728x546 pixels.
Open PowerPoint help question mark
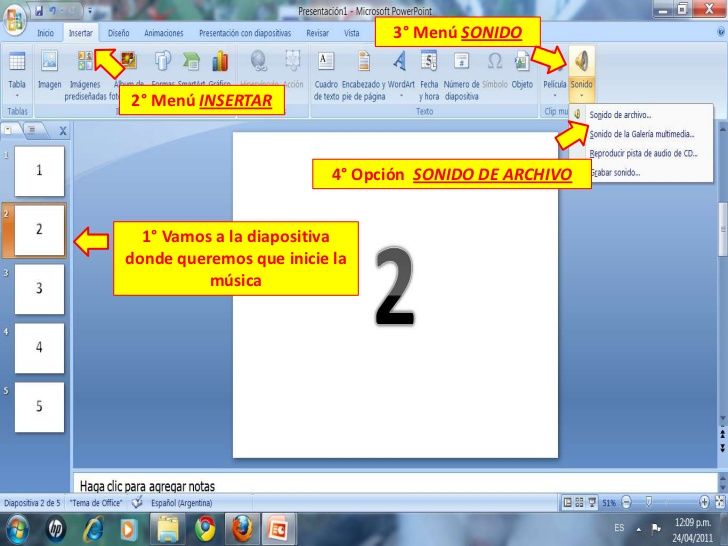tap(721, 32)
